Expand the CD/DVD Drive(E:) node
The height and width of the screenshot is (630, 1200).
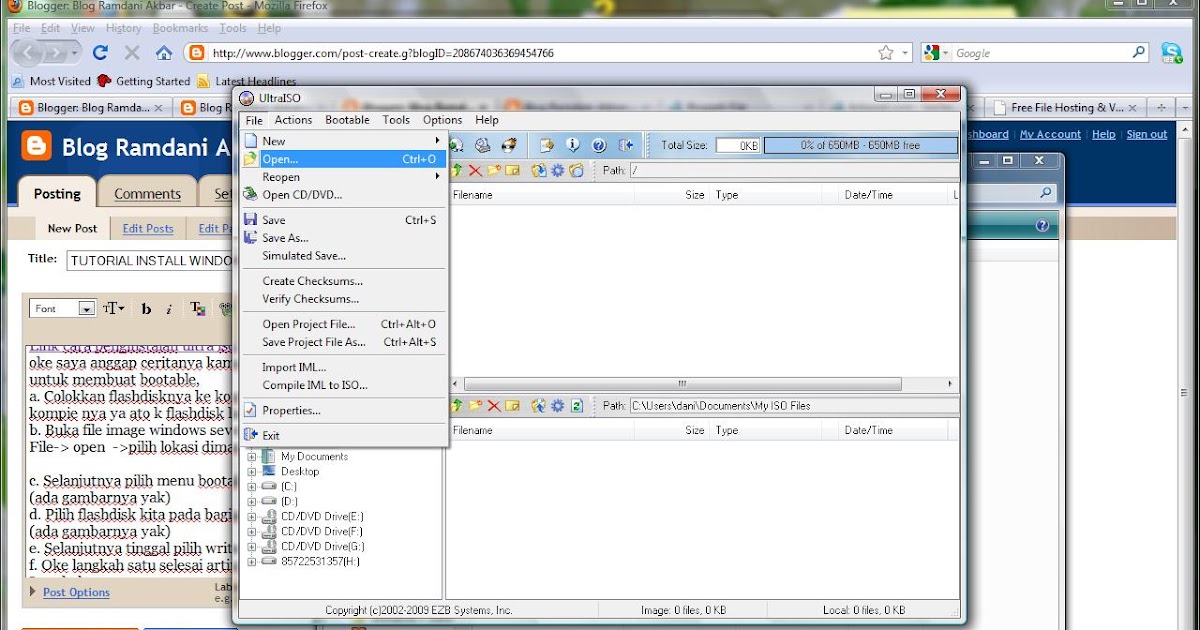[252, 517]
